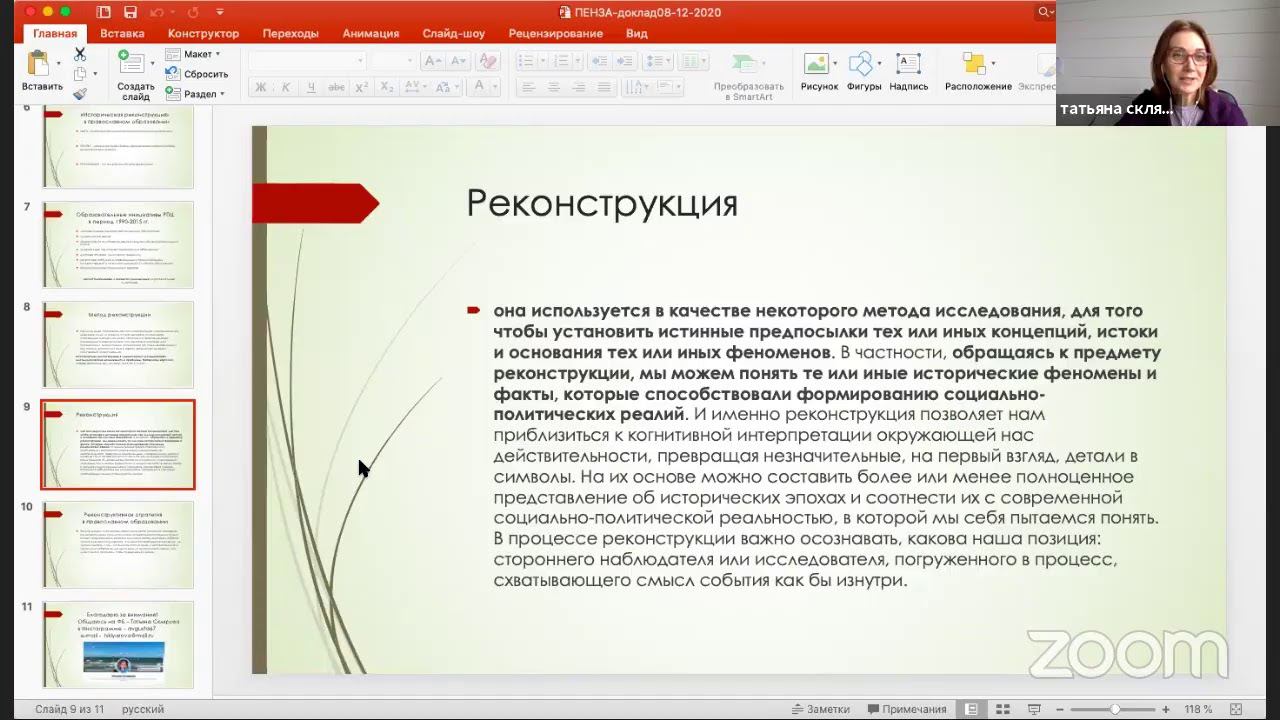Click the numbered list icon
1280x720 pixels.
(561, 61)
